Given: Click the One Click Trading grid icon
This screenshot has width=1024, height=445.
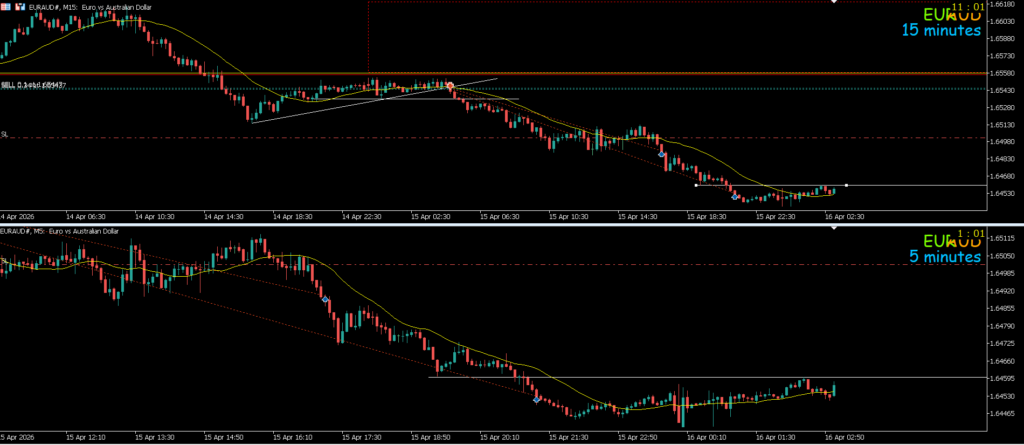Looking at the screenshot, I should coord(5,8).
